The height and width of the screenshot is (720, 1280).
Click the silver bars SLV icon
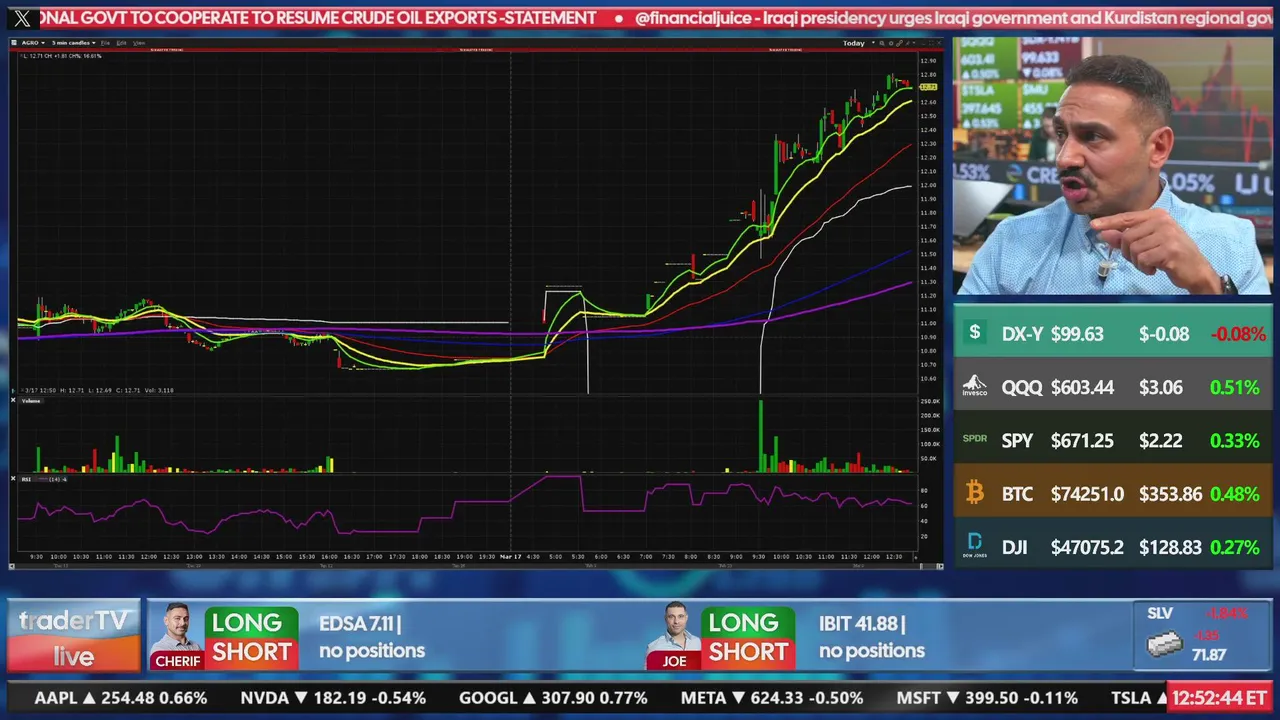(x=1163, y=645)
